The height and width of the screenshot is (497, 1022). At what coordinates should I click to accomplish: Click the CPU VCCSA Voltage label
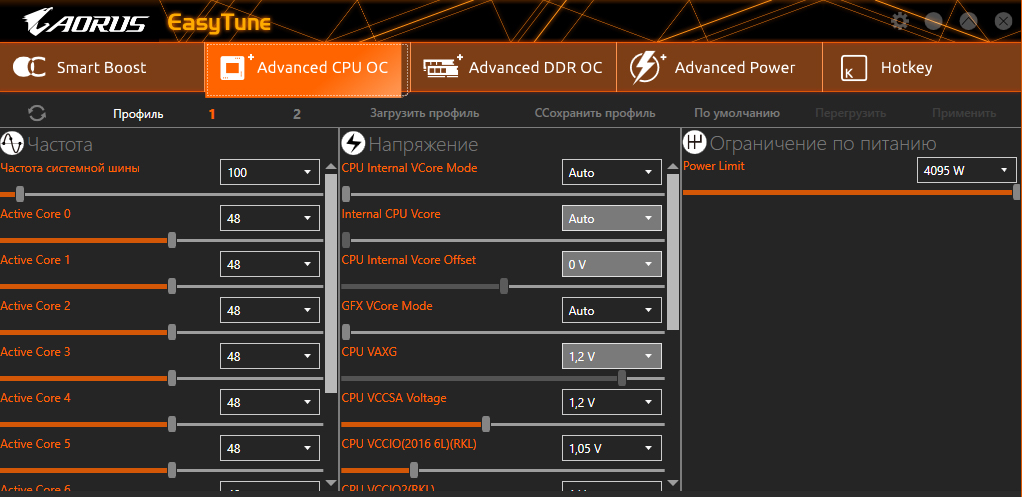394,397
